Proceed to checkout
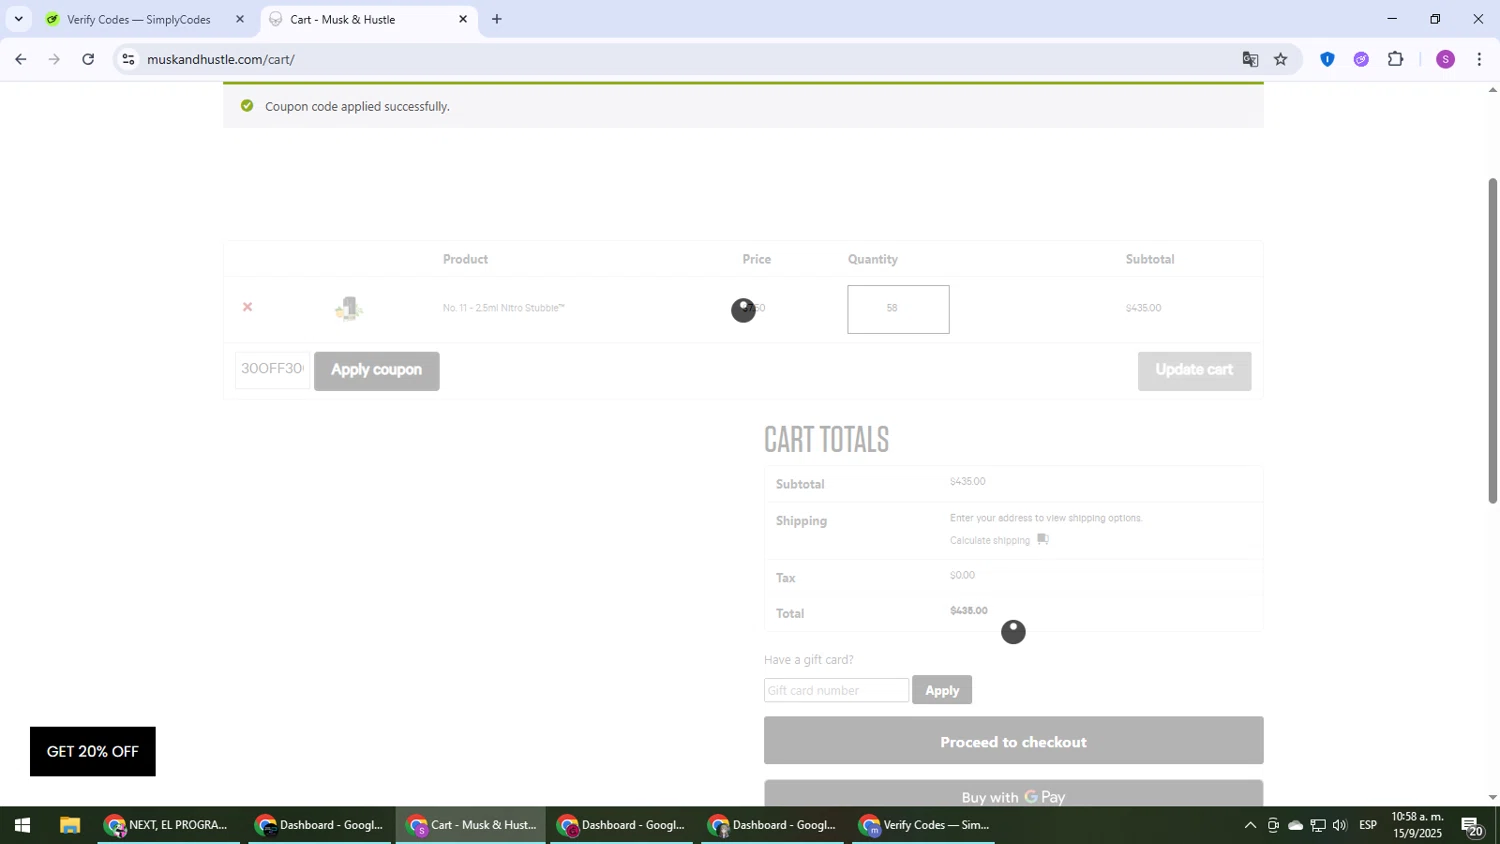The image size is (1500, 844). pos(1013,741)
